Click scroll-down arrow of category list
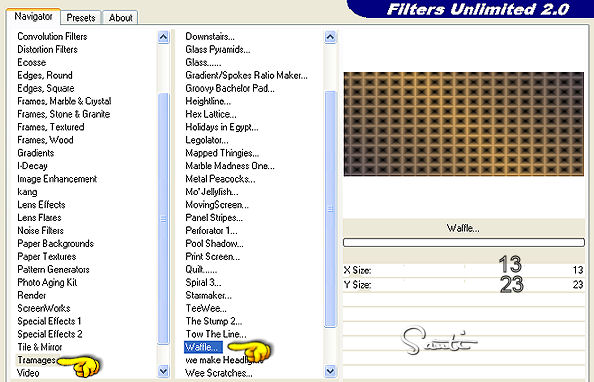This screenshot has width=594, height=382. 163,371
